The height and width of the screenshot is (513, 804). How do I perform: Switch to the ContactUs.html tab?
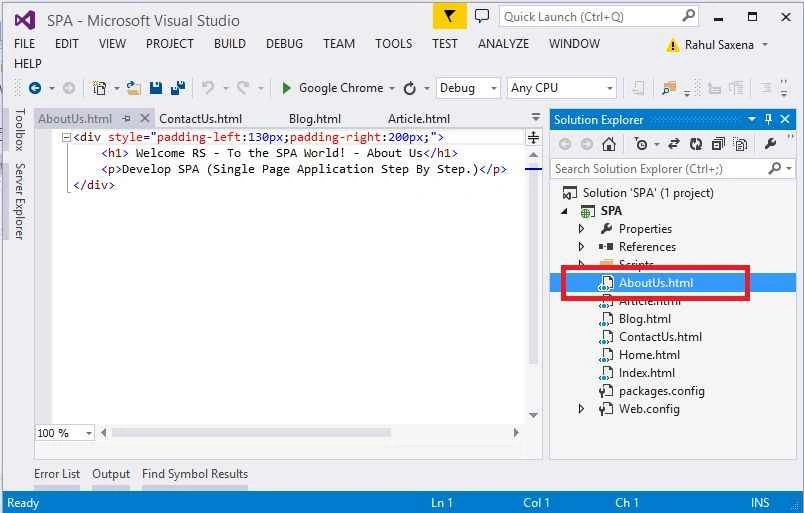coord(200,119)
